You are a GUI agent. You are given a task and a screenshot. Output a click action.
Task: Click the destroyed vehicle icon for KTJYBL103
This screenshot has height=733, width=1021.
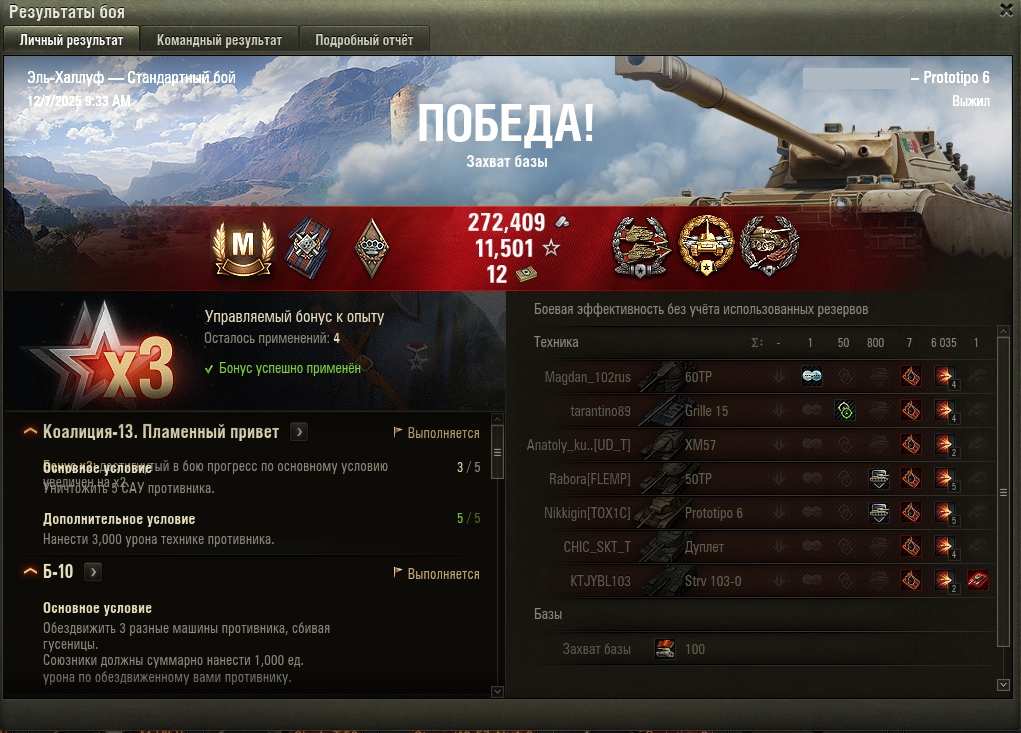(977, 580)
